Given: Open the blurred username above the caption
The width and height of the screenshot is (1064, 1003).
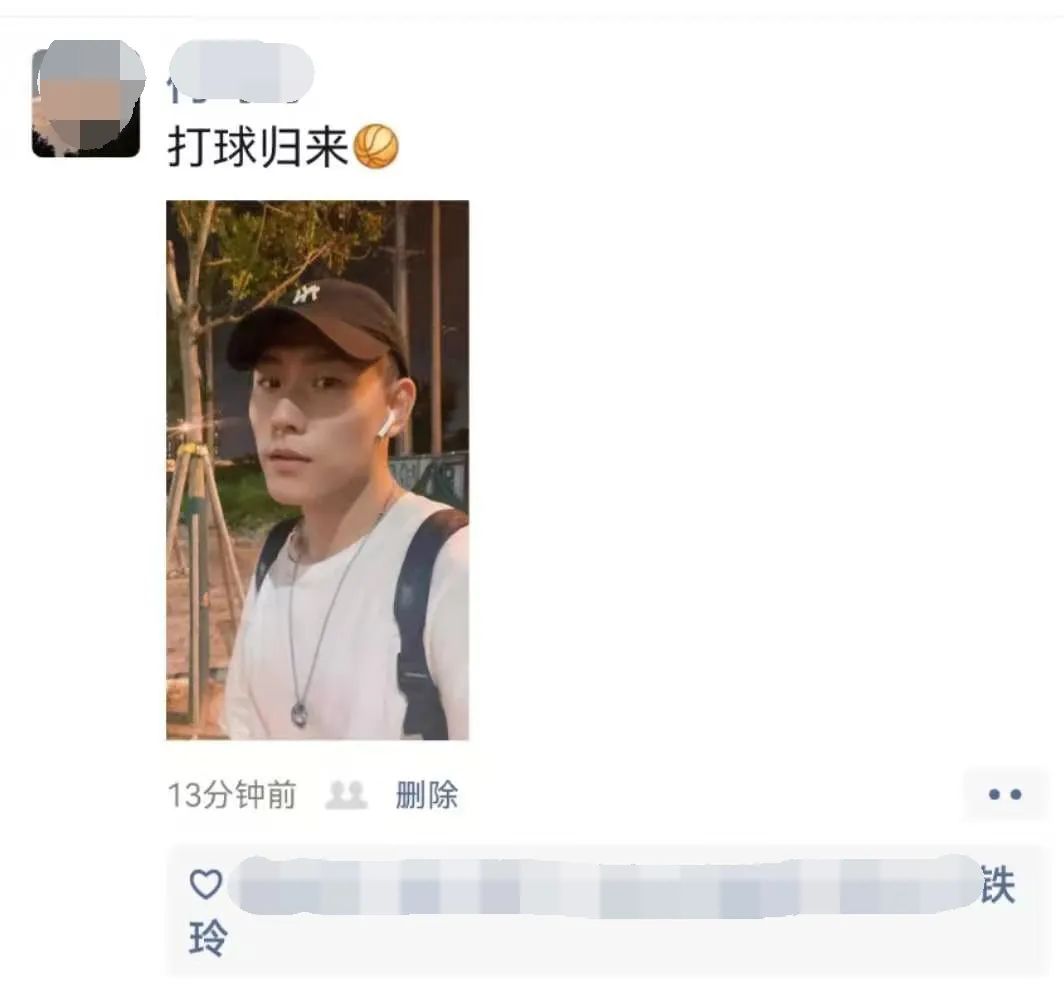Looking at the screenshot, I should 241,72.
